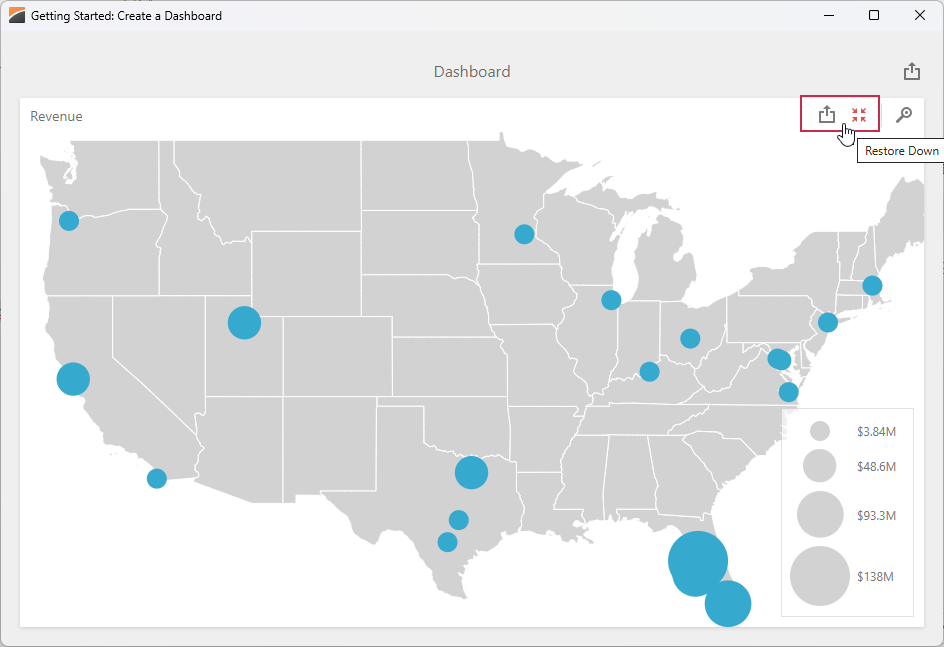This screenshot has height=647, width=944.
Task: Click the Revenue title label
Action: click(56, 116)
